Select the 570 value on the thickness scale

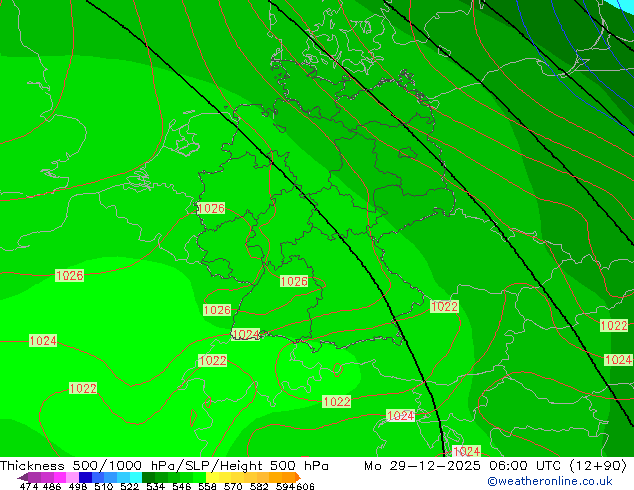pos(233,486)
